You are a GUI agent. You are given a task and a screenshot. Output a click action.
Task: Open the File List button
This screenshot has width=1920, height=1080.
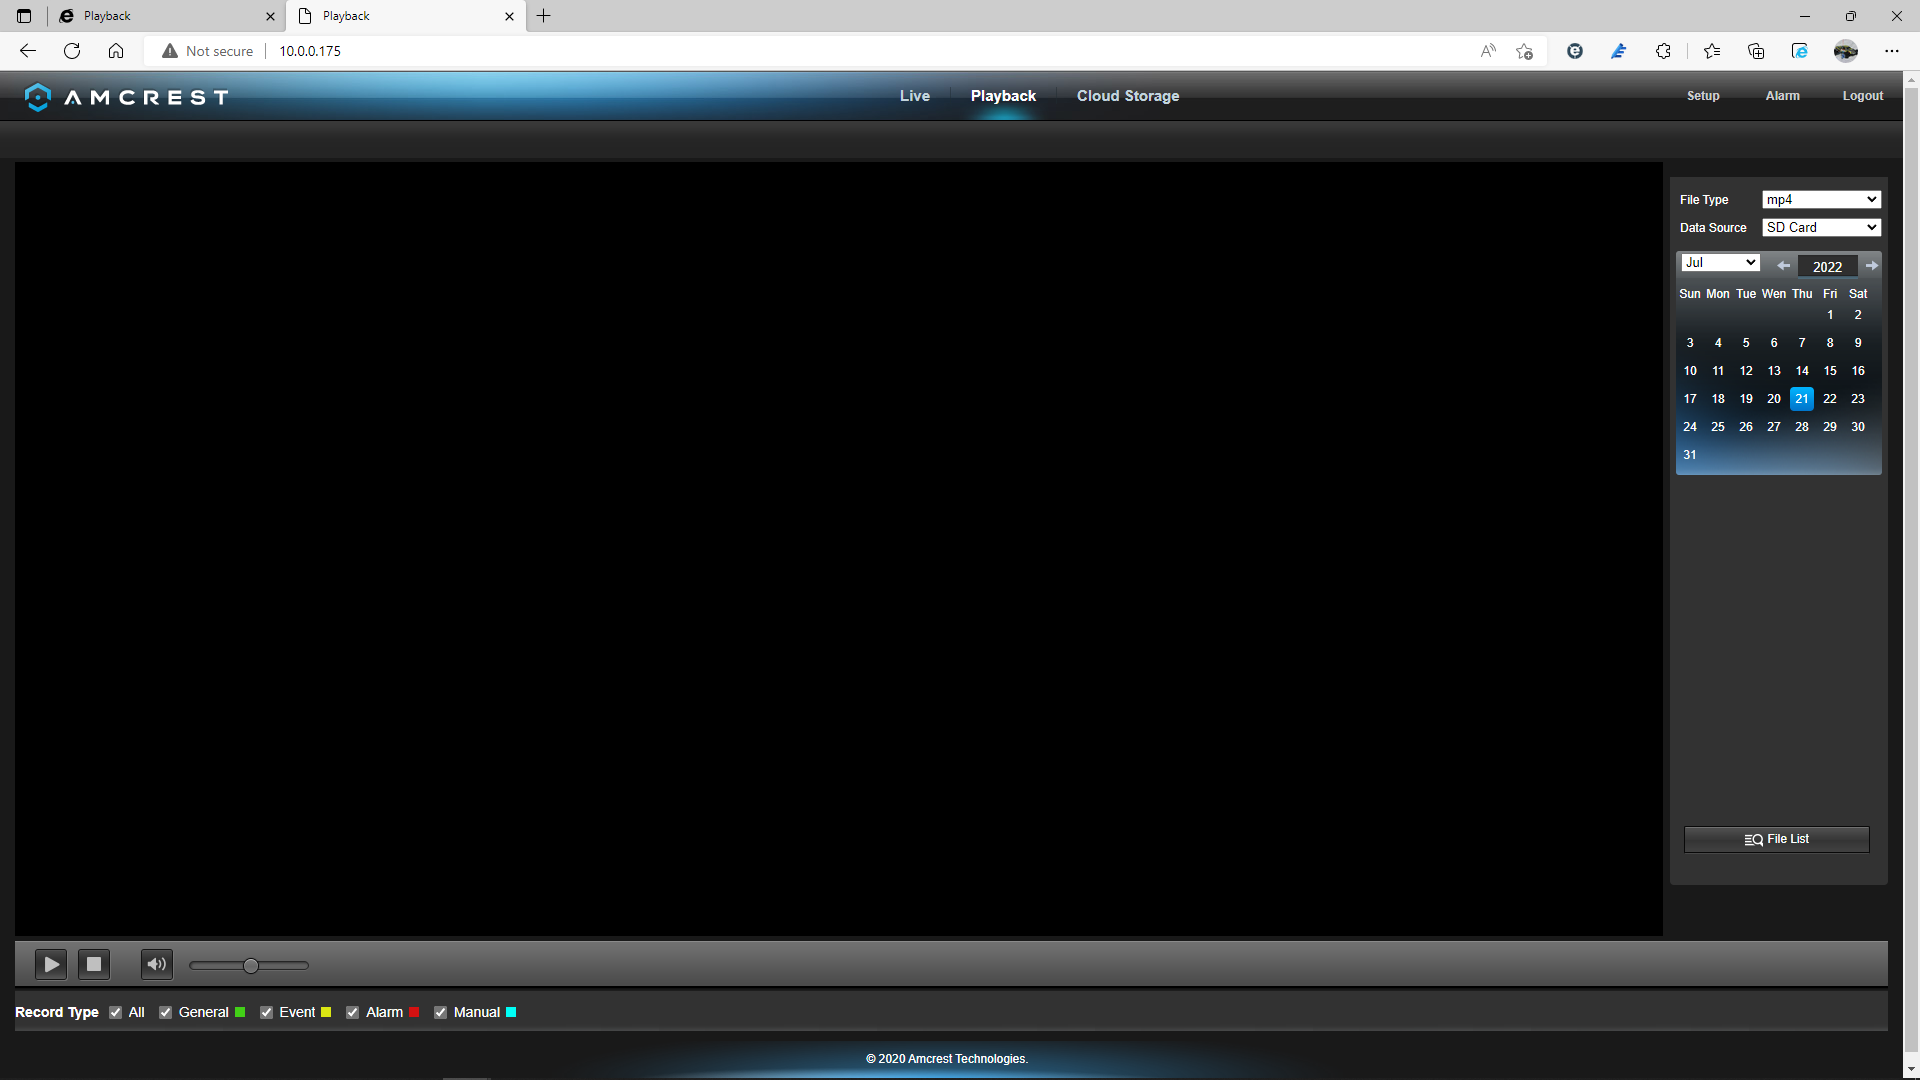(1777, 839)
